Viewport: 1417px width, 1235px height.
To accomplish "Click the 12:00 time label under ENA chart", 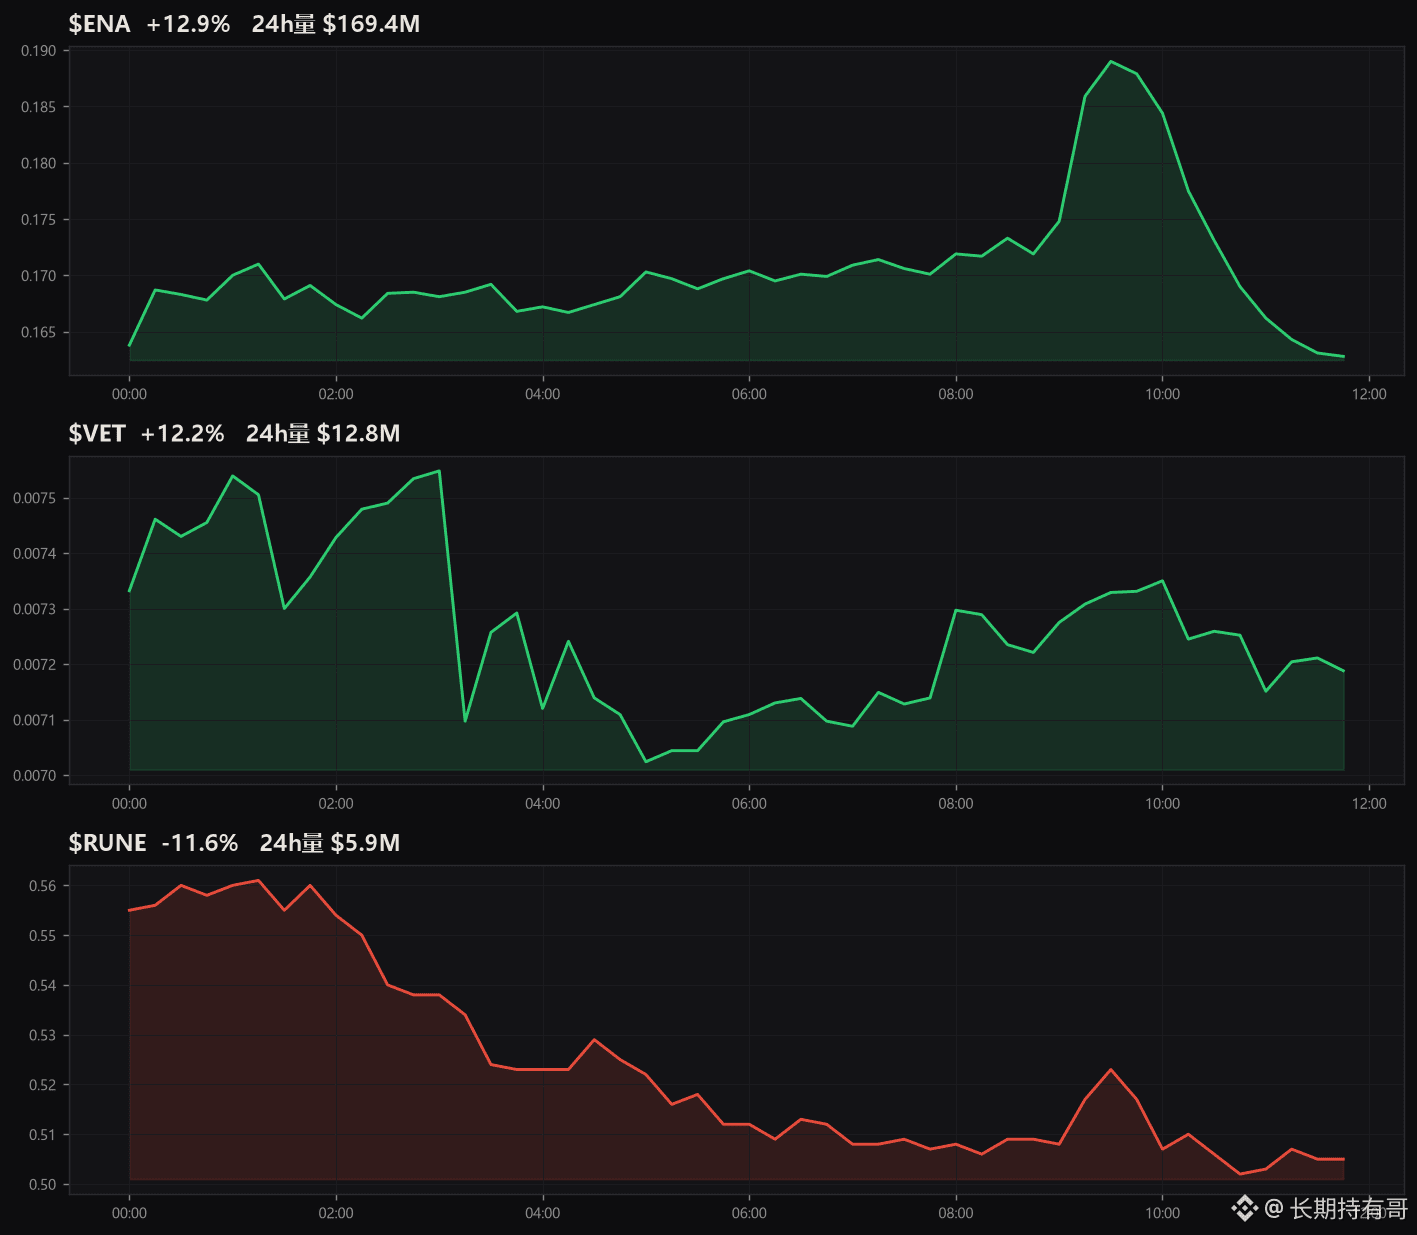I will (x=1369, y=394).
